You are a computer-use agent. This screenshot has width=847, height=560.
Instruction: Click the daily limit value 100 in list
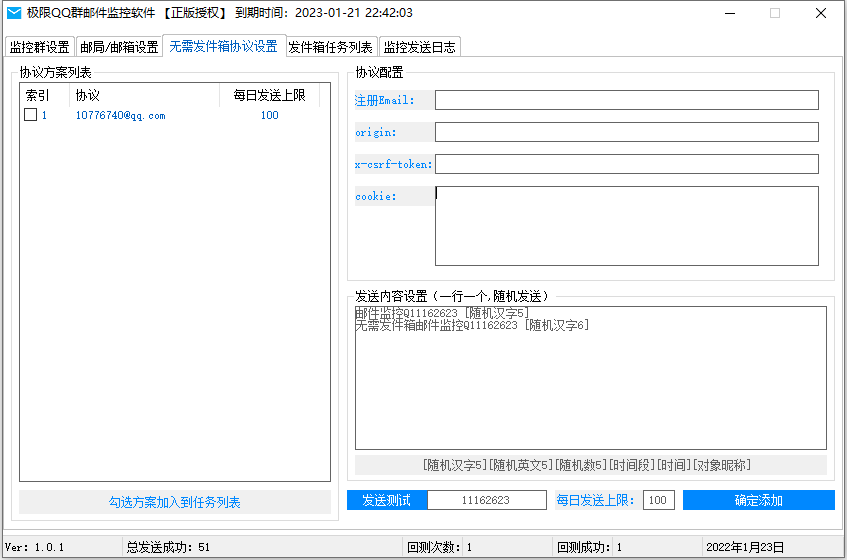pyautogui.click(x=270, y=115)
